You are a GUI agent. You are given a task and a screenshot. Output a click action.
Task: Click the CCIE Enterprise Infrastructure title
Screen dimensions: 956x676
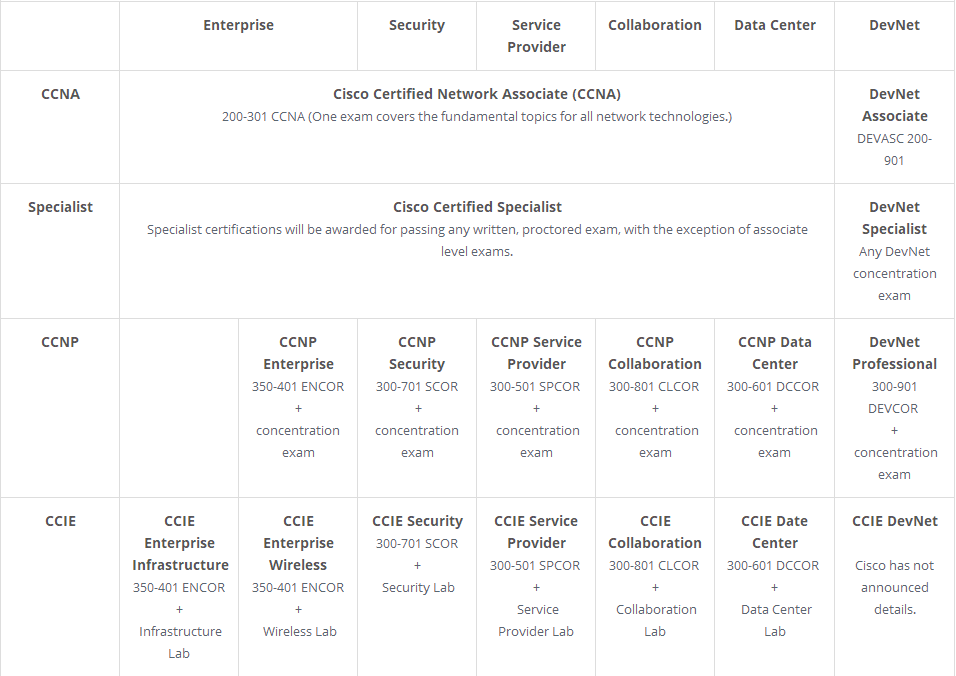point(180,543)
